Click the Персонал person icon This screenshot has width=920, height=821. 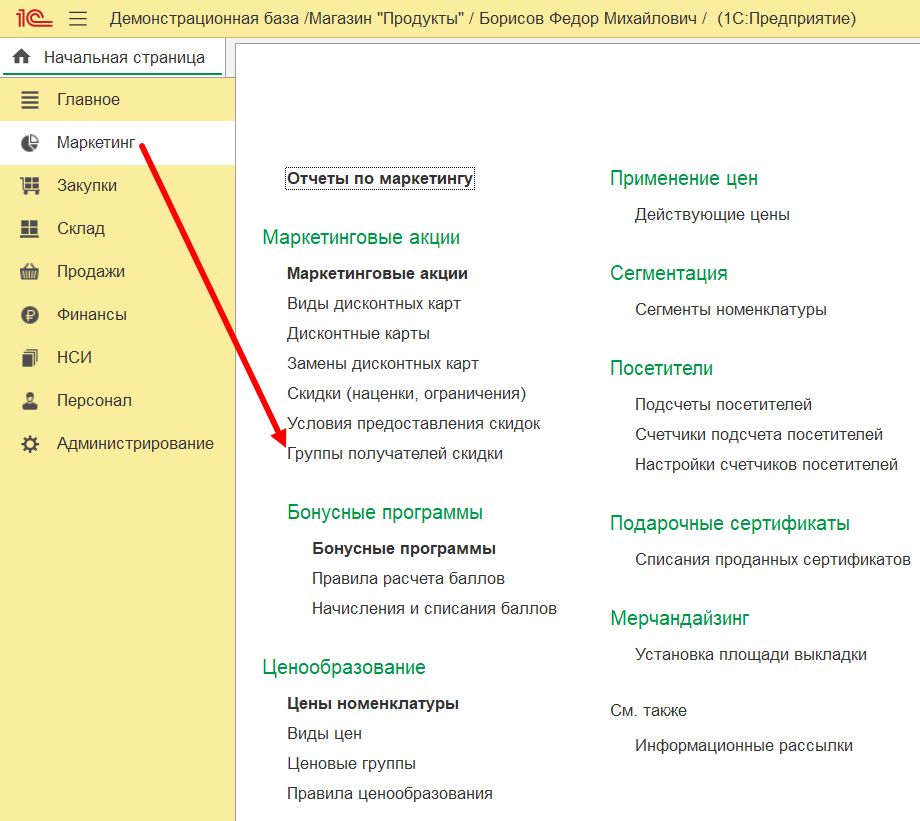tap(30, 401)
